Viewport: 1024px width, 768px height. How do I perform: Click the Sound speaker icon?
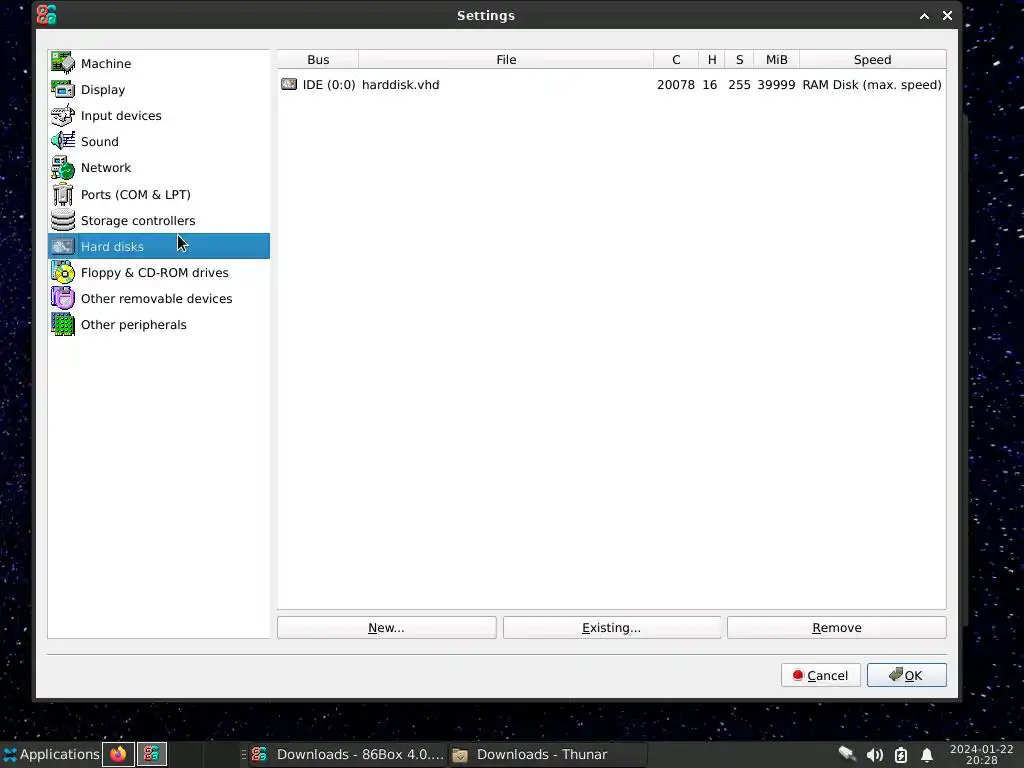click(x=63, y=141)
